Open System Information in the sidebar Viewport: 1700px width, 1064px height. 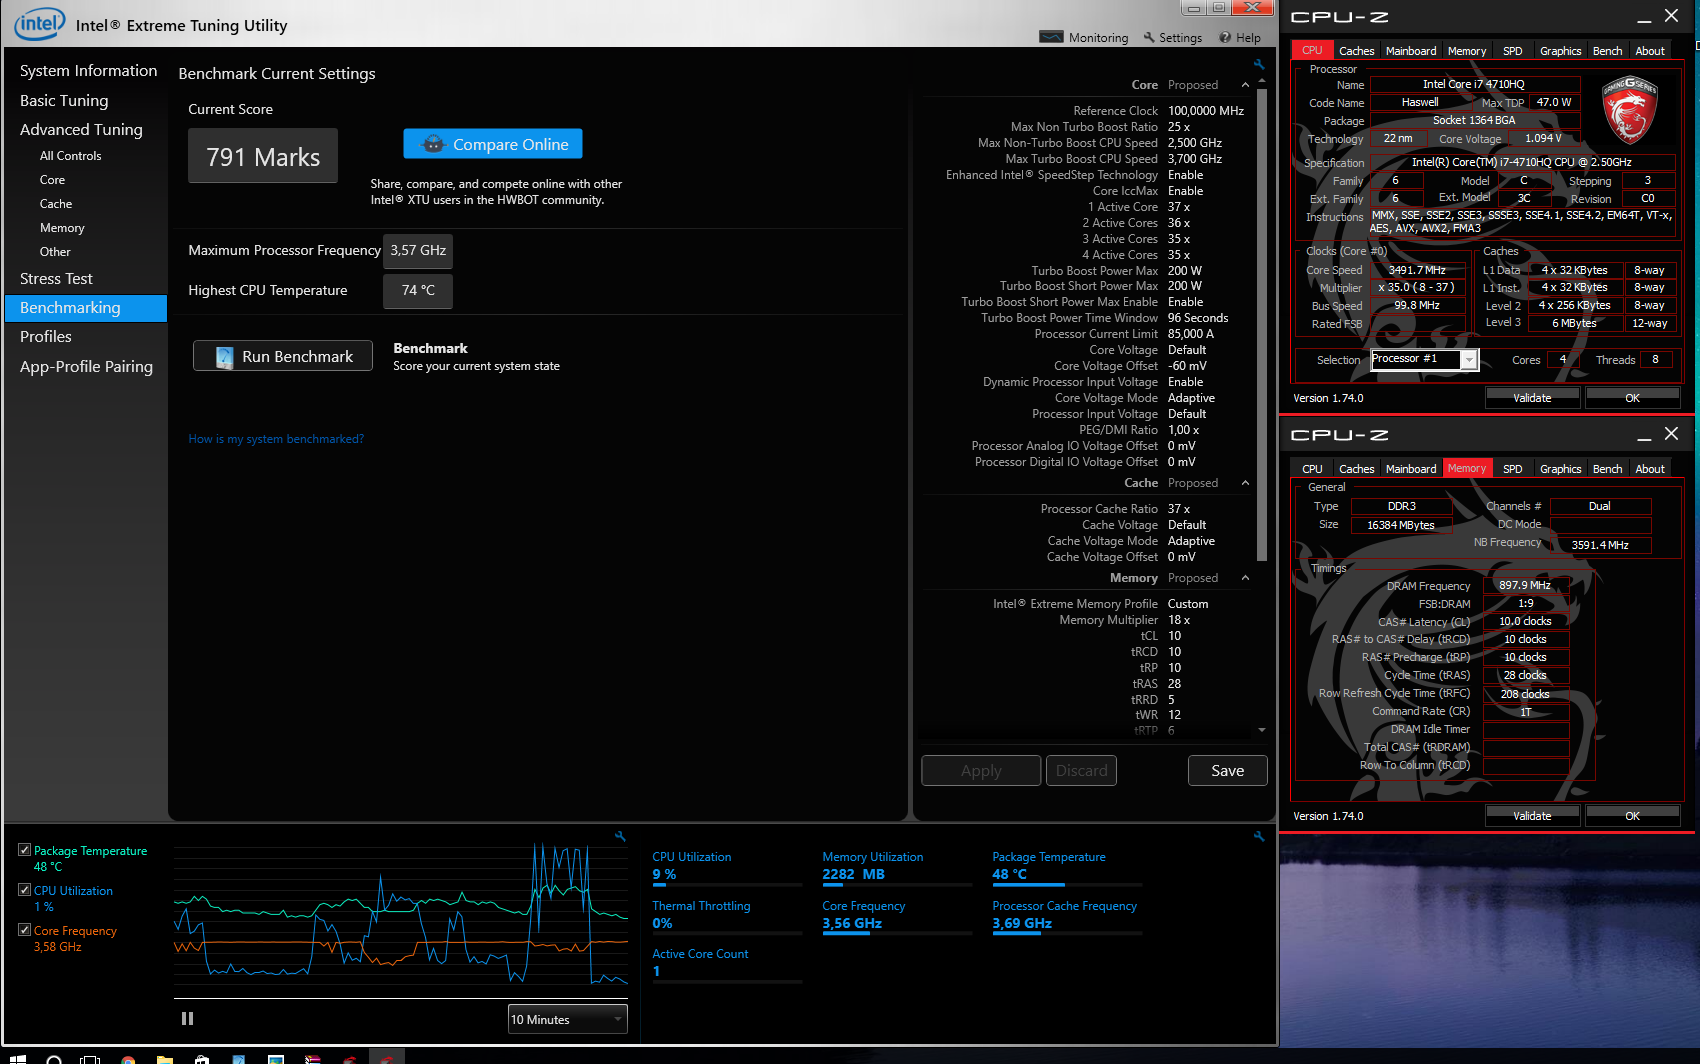(x=88, y=71)
